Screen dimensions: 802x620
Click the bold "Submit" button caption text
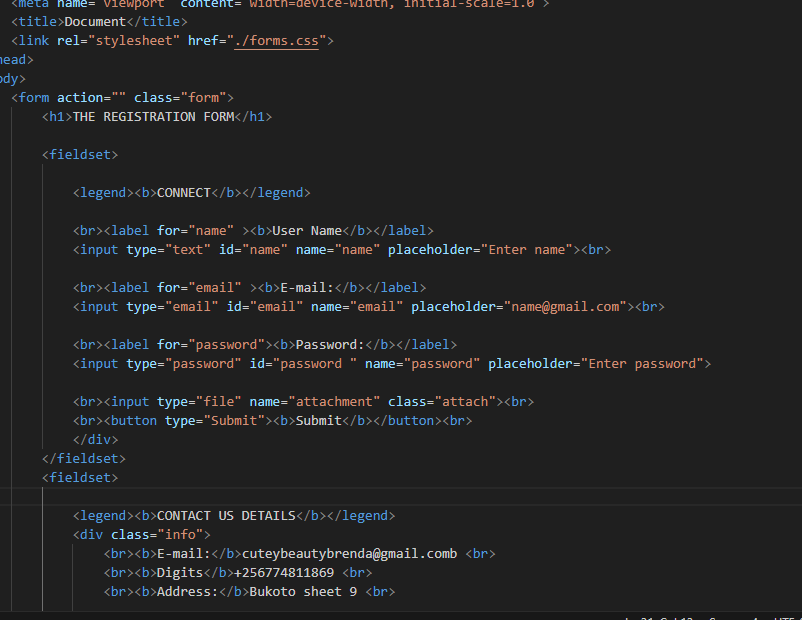tap(319, 420)
